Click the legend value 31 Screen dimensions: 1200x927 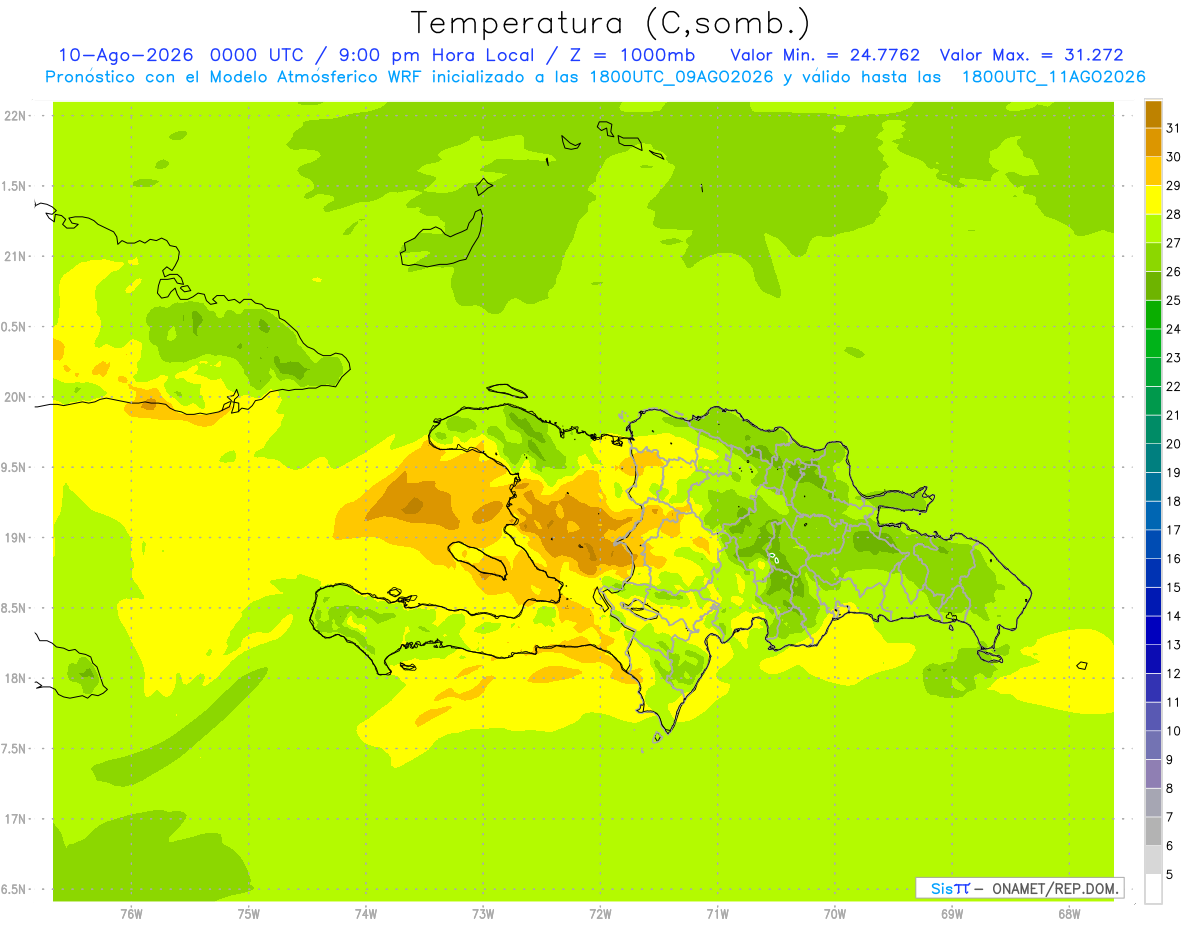[1173, 127]
